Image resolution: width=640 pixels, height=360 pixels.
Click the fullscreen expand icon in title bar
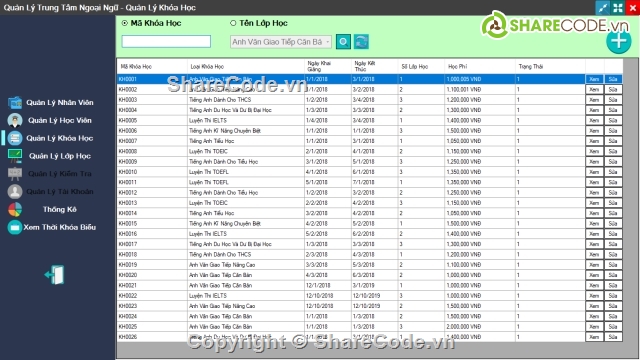click(x=618, y=8)
